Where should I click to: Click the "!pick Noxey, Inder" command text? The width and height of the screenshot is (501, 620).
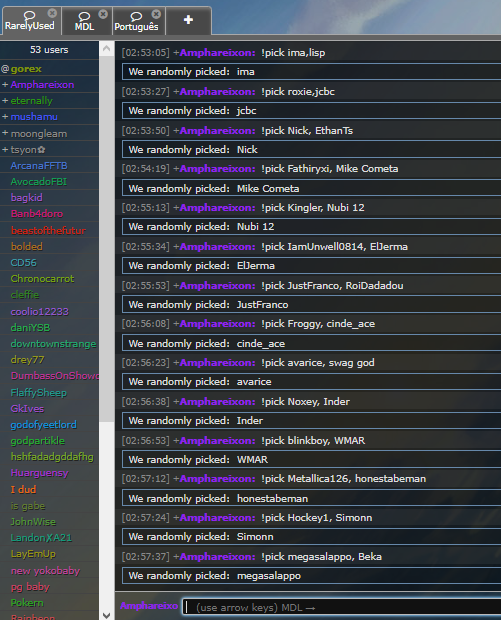click(305, 401)
